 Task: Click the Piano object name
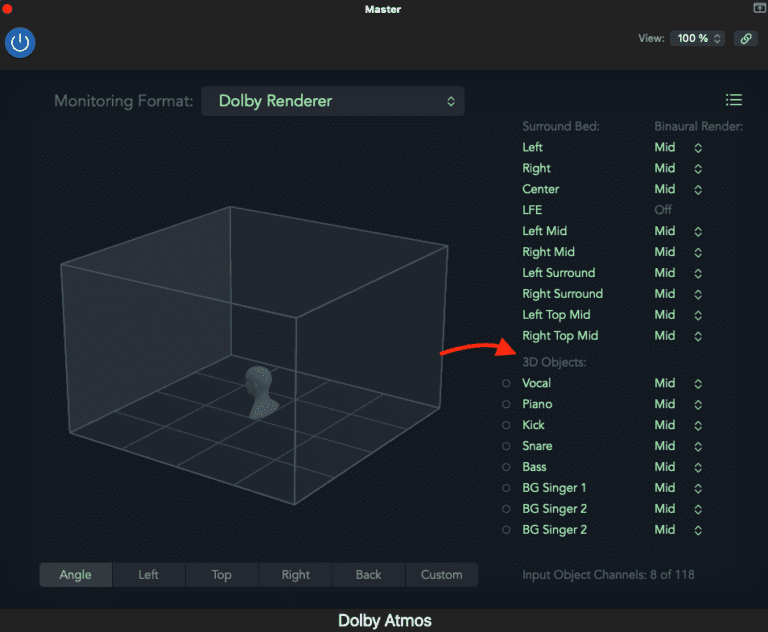tap(537, 404)
